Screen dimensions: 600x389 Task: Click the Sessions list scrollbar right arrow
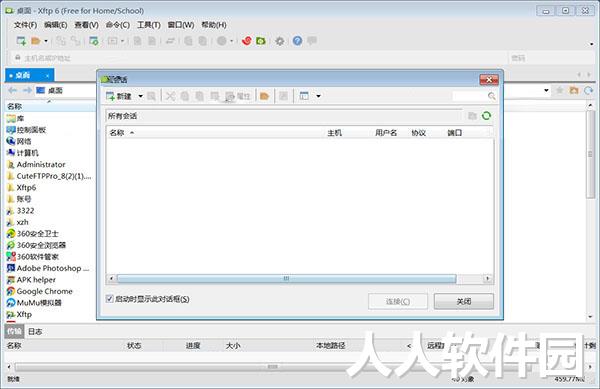click(488, 278)
